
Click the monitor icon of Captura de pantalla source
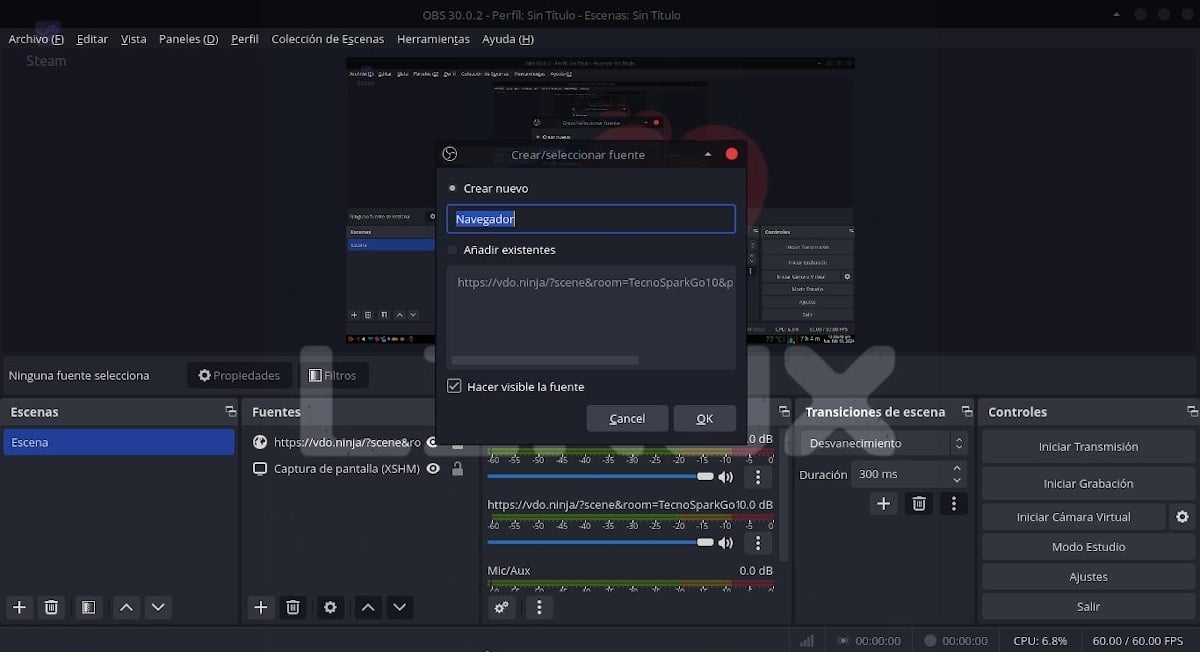(x=260, y=468)
